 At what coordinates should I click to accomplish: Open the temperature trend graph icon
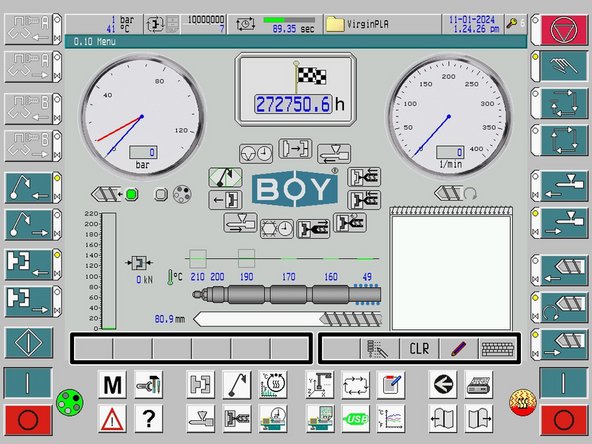click(x=391, y=419)
